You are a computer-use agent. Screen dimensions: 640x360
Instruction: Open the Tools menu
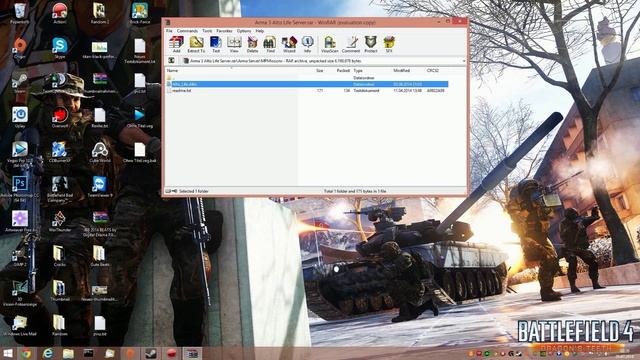207,31
